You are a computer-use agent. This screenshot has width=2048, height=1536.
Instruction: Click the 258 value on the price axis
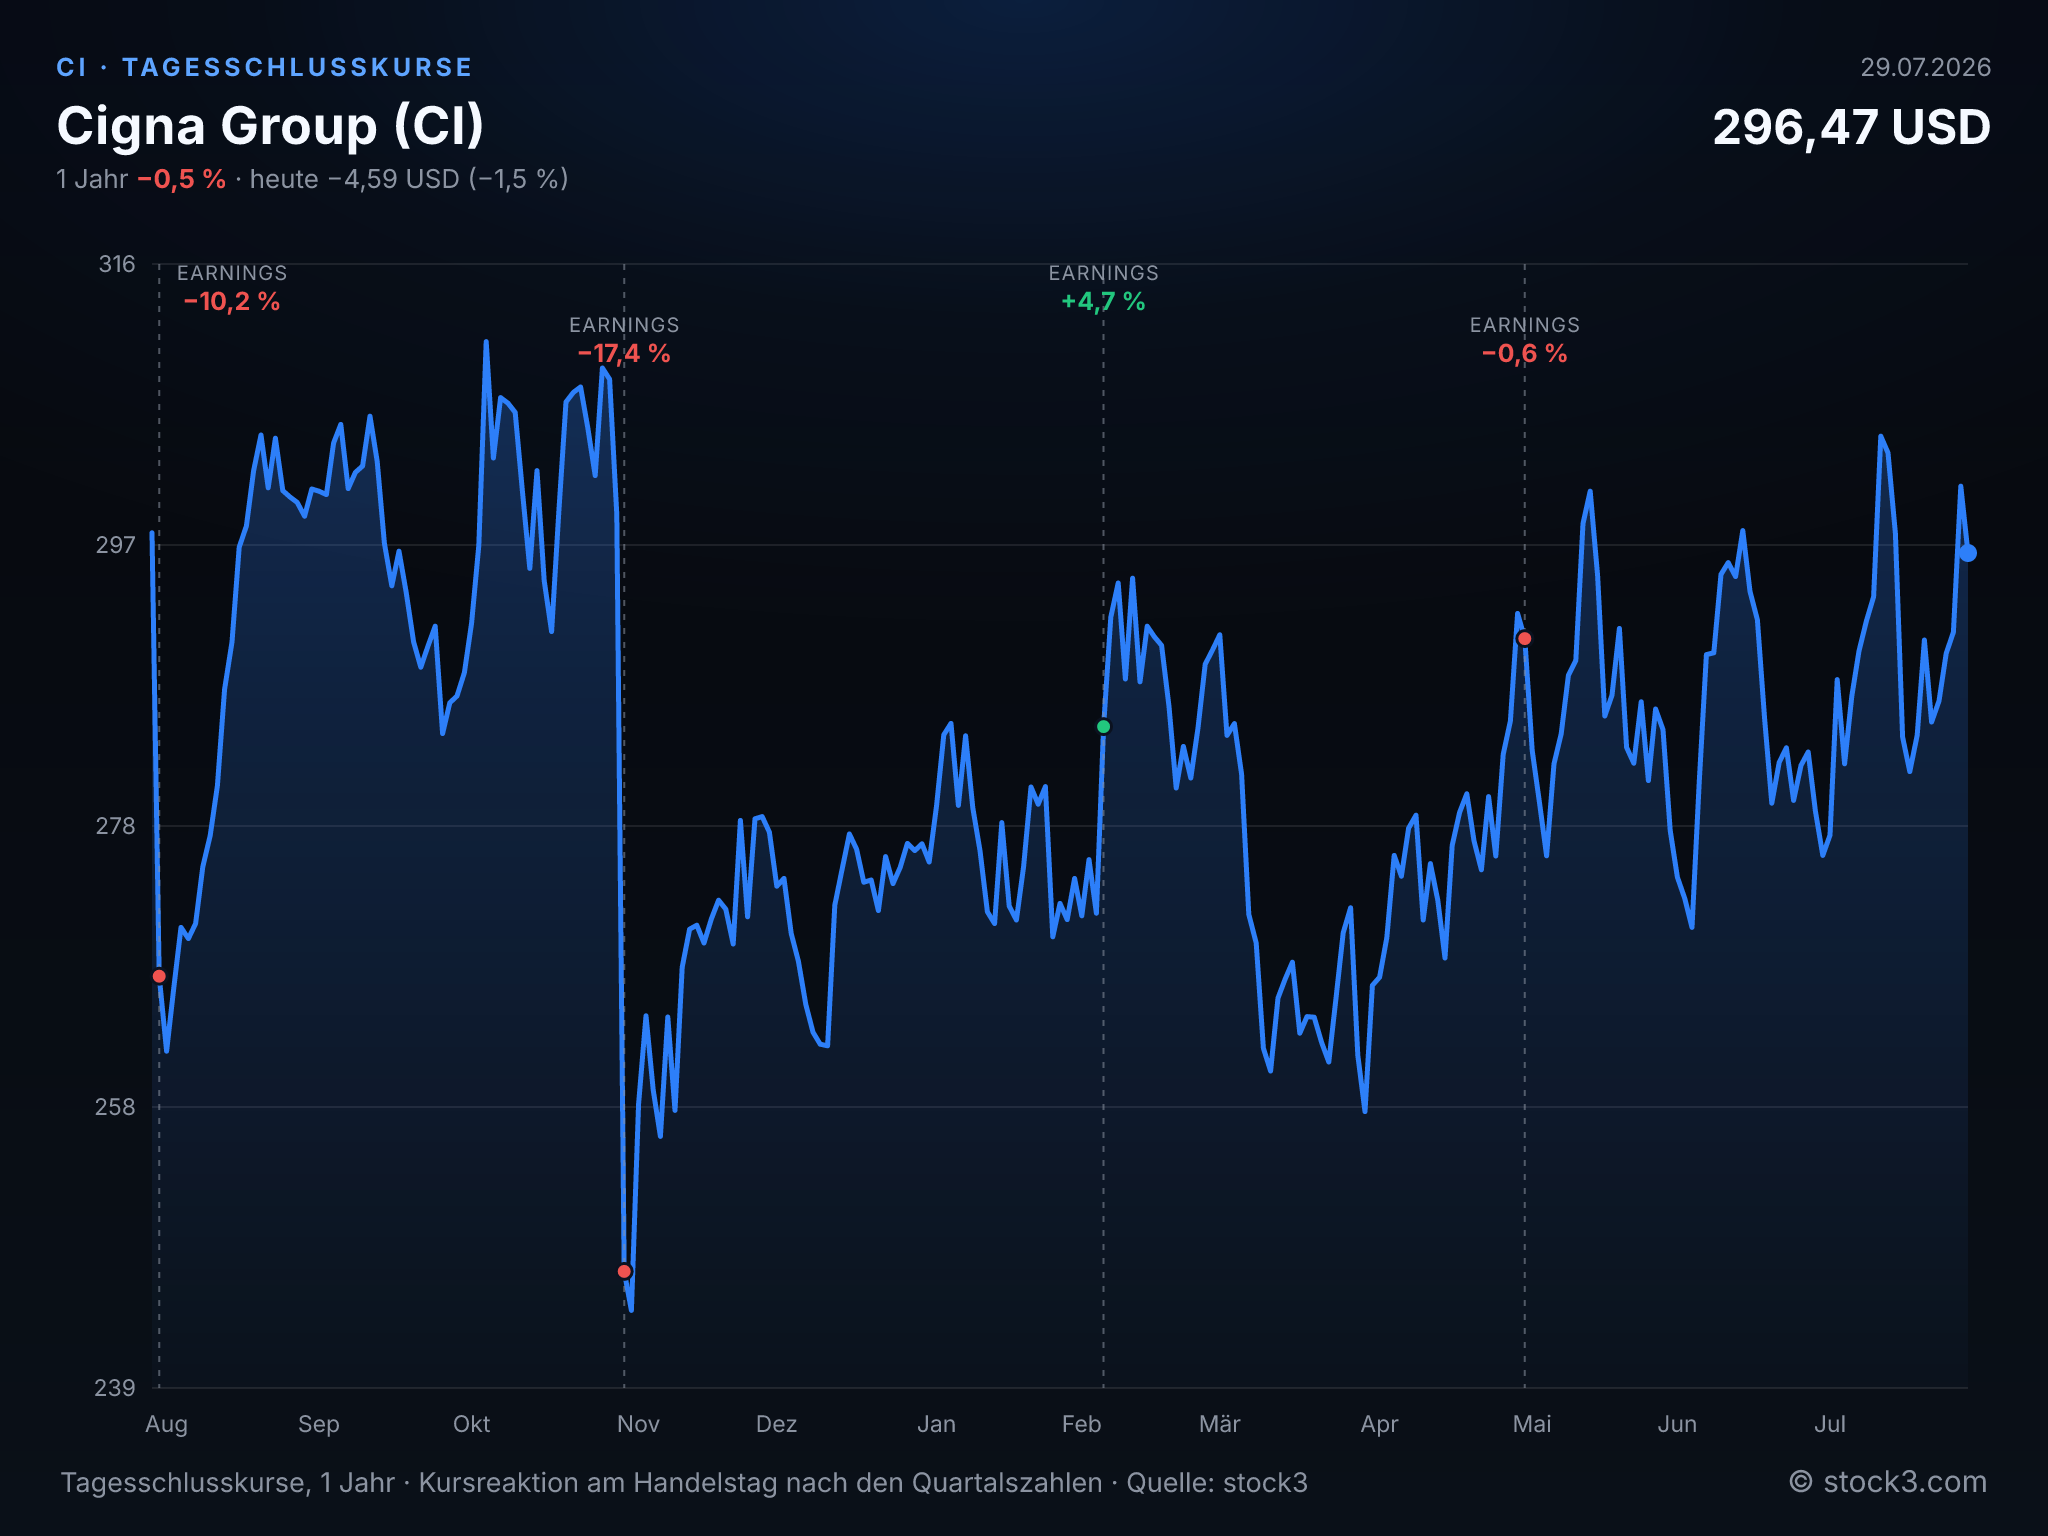(115, 1107)
